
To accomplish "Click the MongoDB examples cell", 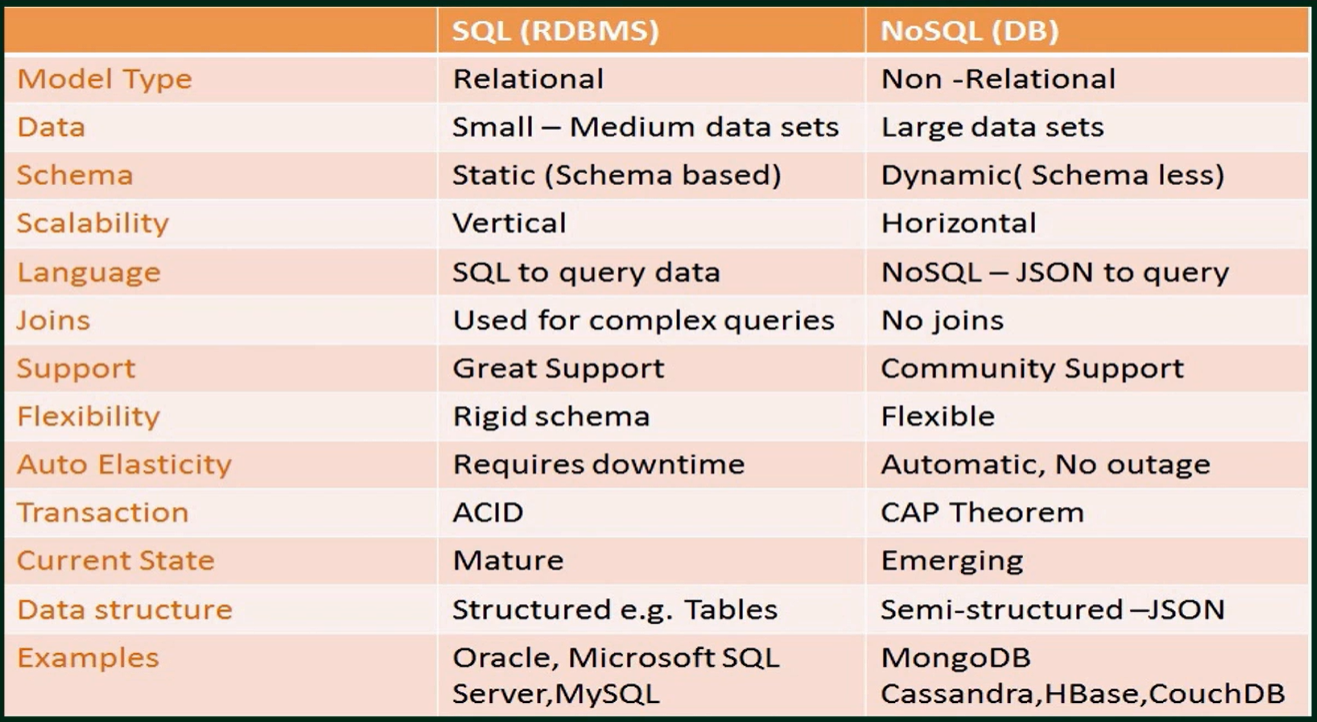I will tap(955, 659).
